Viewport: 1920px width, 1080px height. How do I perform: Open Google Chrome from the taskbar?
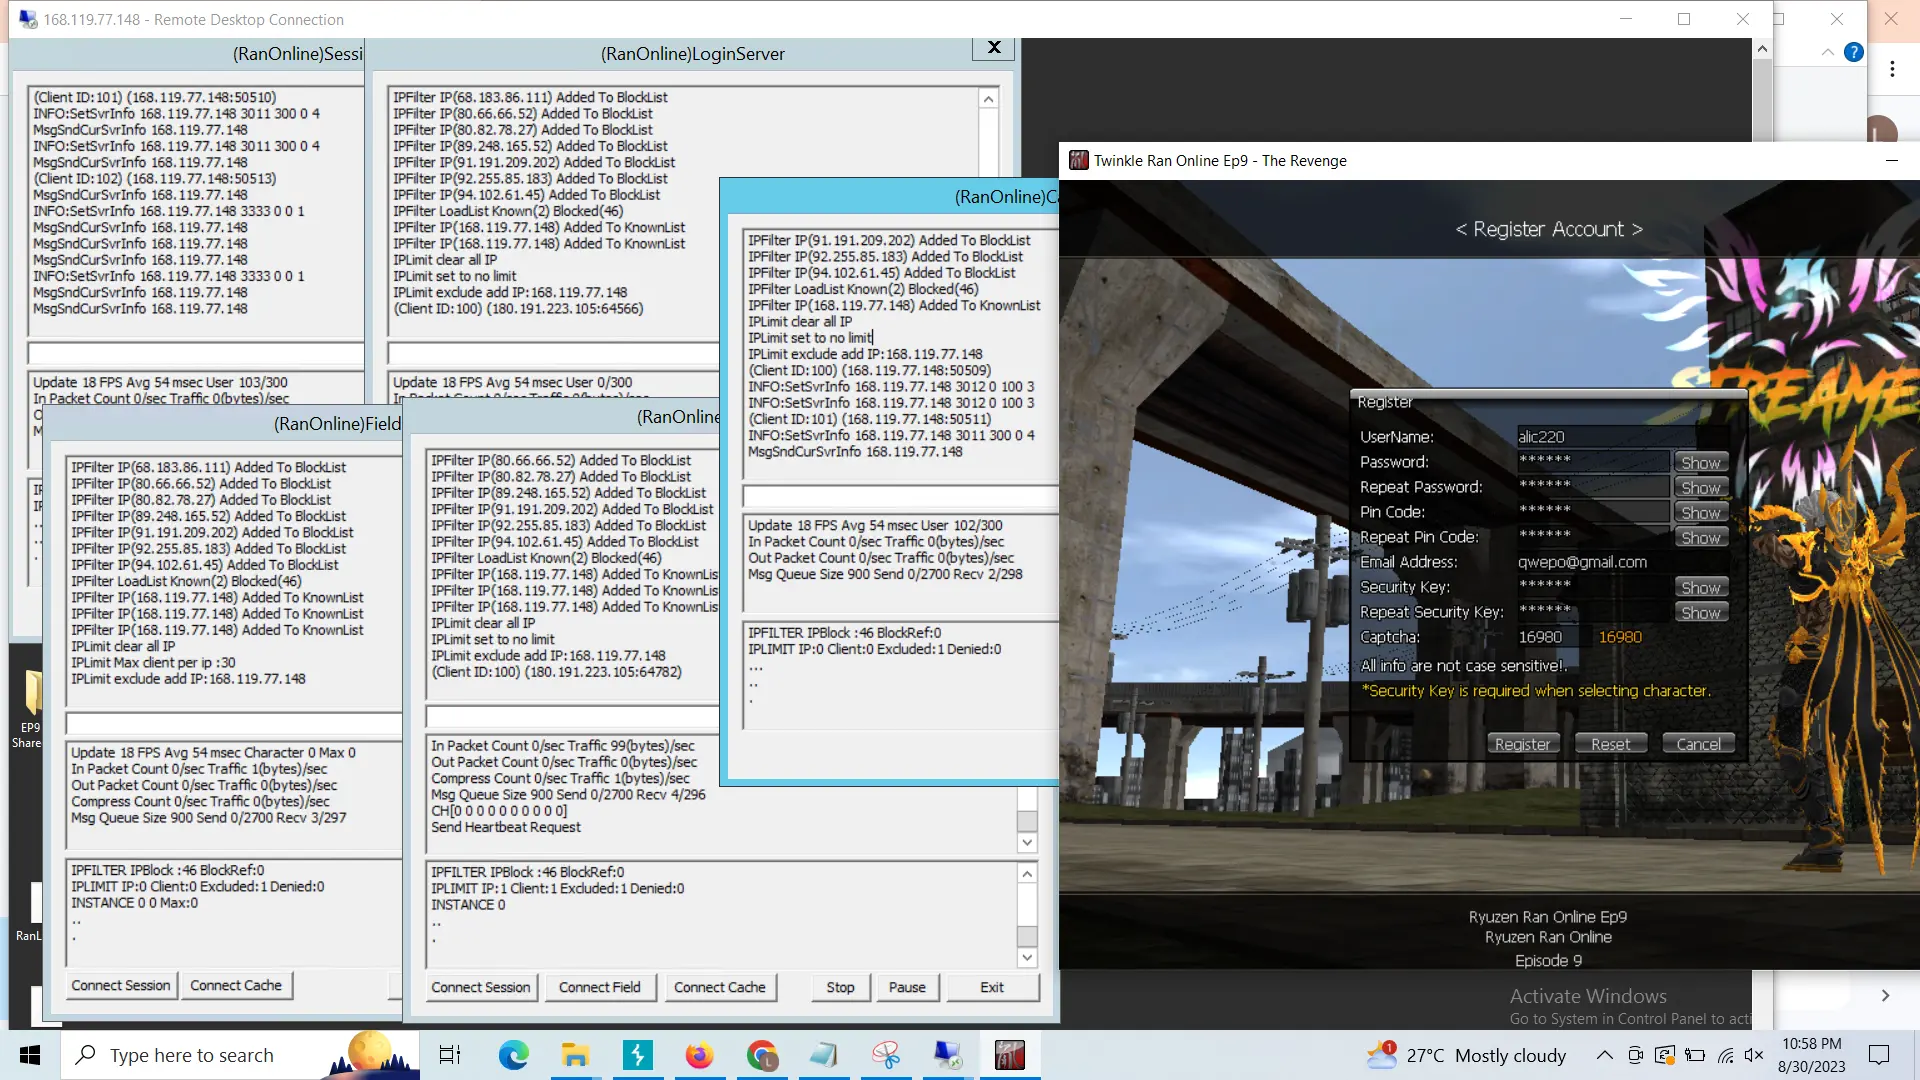pyautogui.click(x=761, y=1055)
